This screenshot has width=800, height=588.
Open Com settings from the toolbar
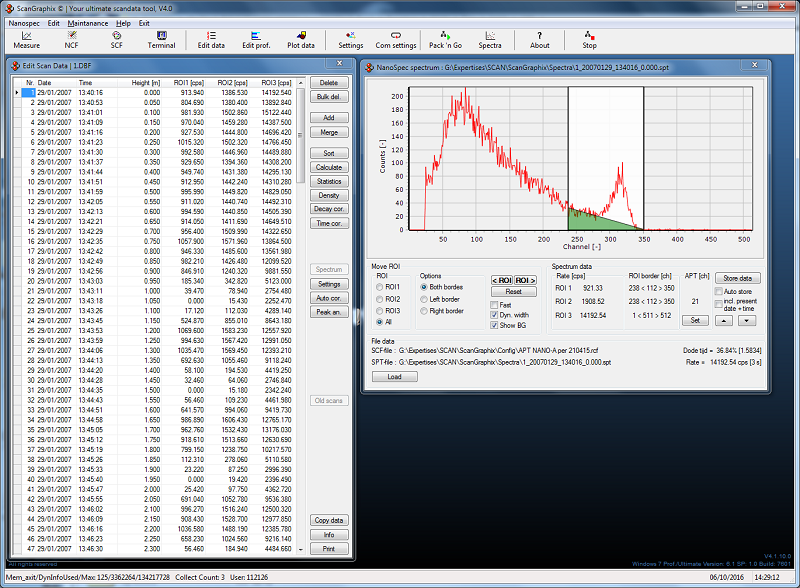[396, 39]
